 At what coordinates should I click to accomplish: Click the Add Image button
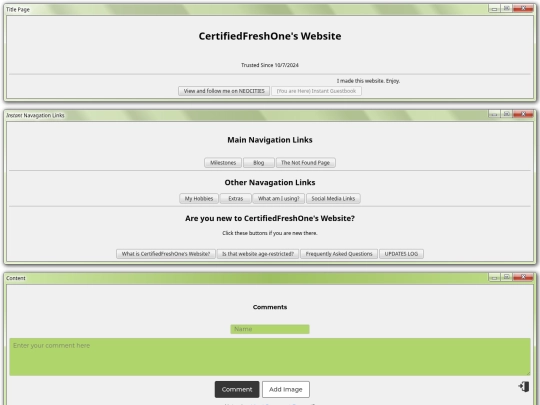(x=285, y=389)
